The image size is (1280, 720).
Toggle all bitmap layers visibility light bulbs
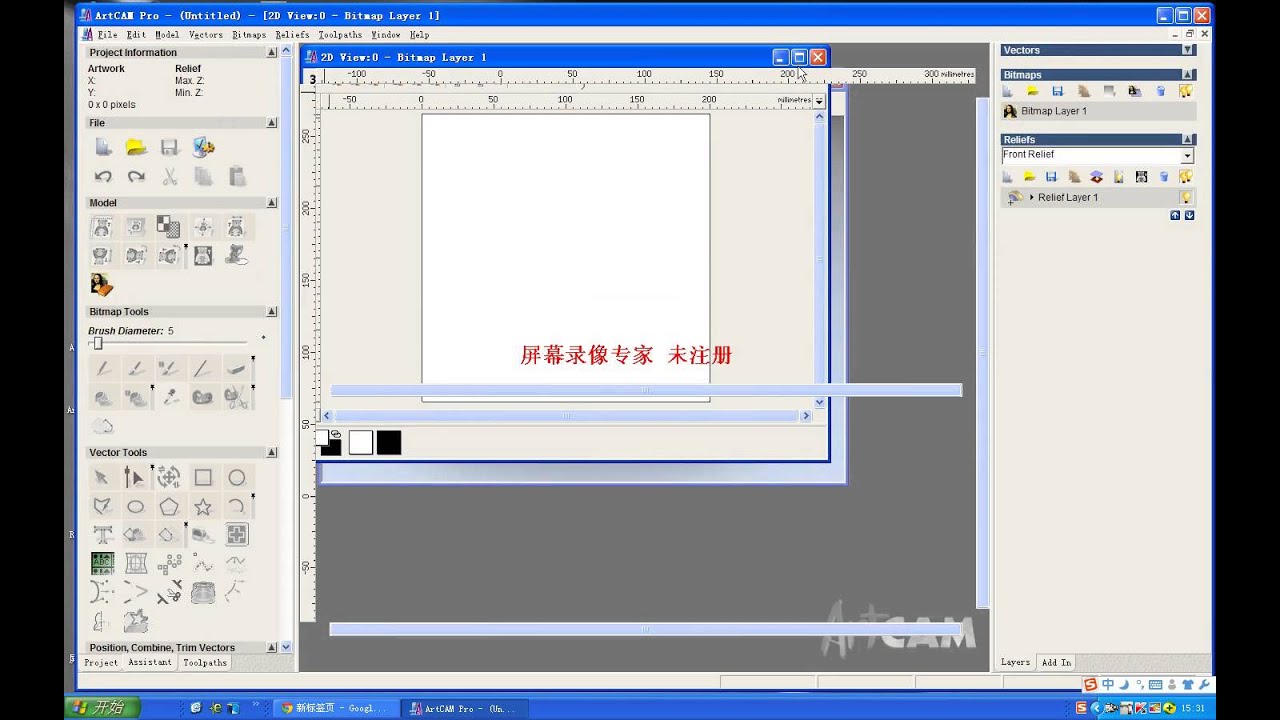1186,91
